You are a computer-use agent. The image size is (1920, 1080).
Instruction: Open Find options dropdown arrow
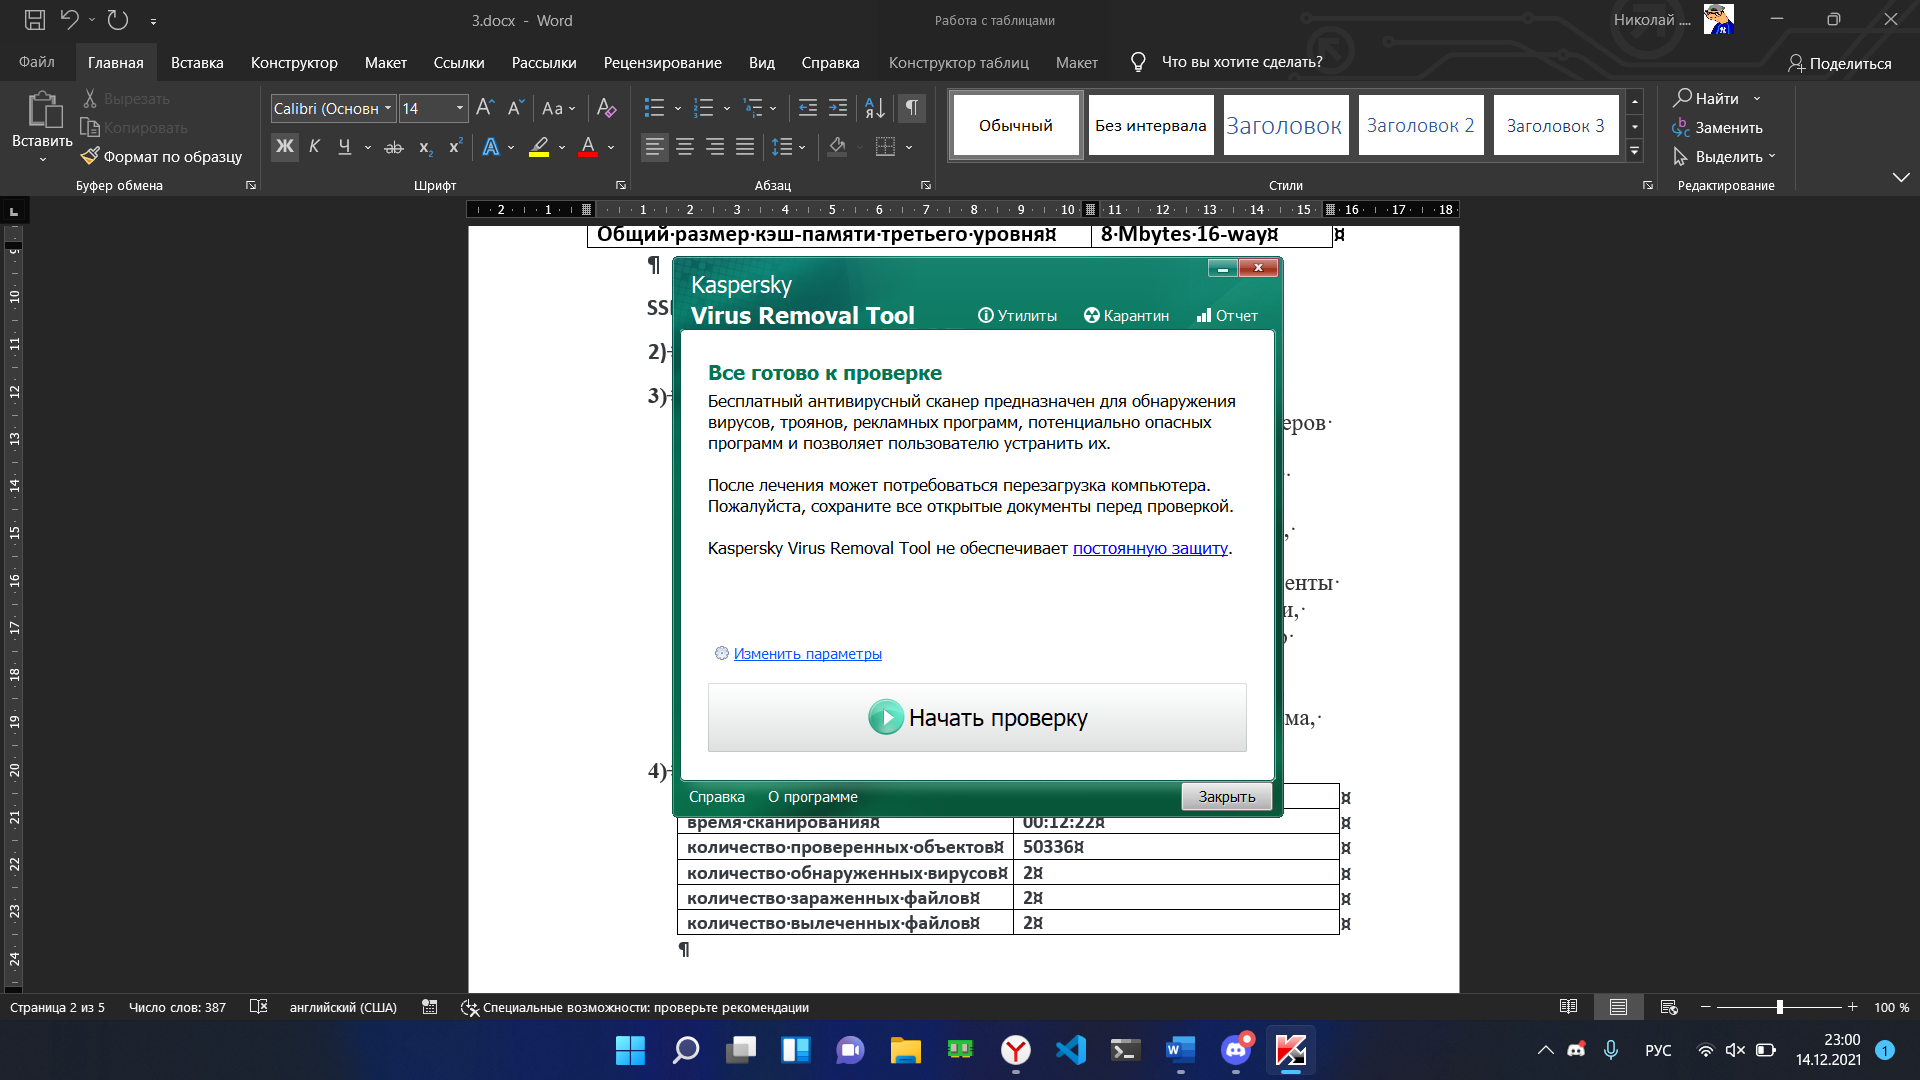coord(1757,98)
